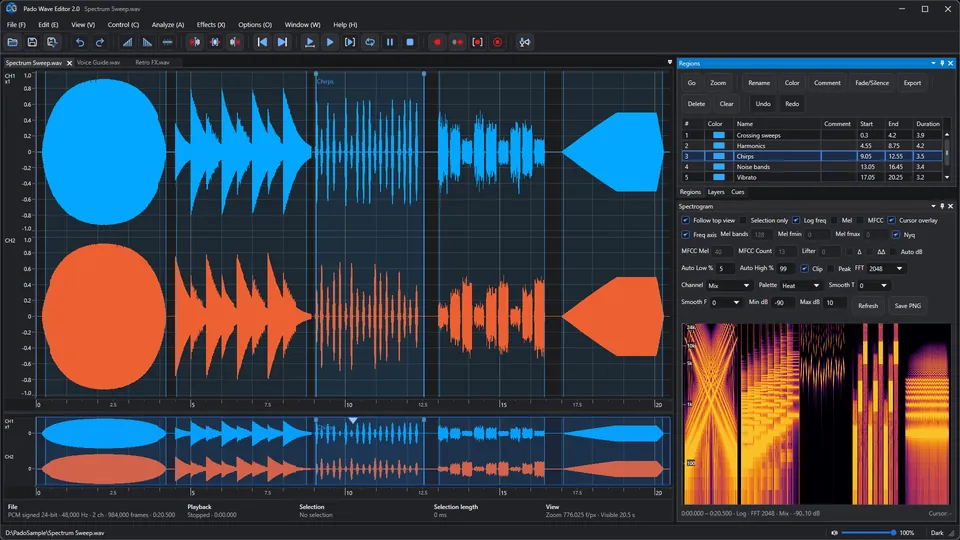This screenshot has height=540, width=960.
Task: Switch to the Layers tab
Action: point(716,192)
